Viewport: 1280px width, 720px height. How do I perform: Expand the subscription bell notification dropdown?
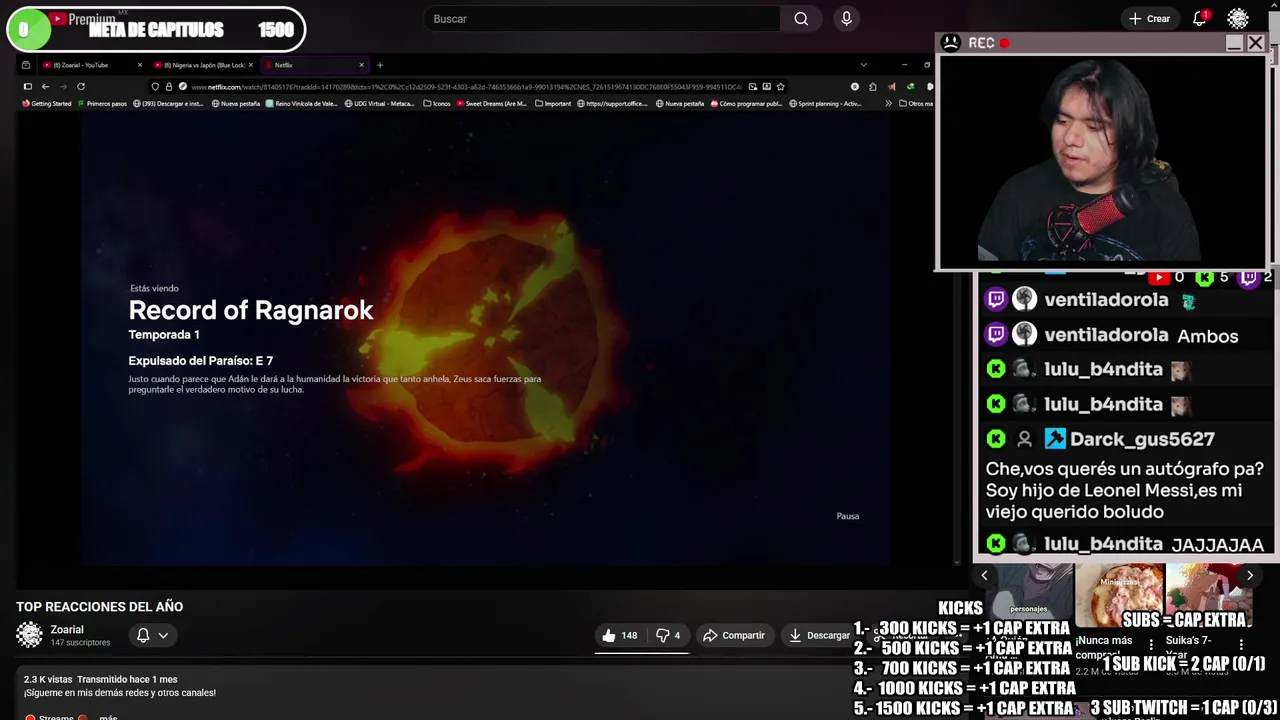coord(152,635)
